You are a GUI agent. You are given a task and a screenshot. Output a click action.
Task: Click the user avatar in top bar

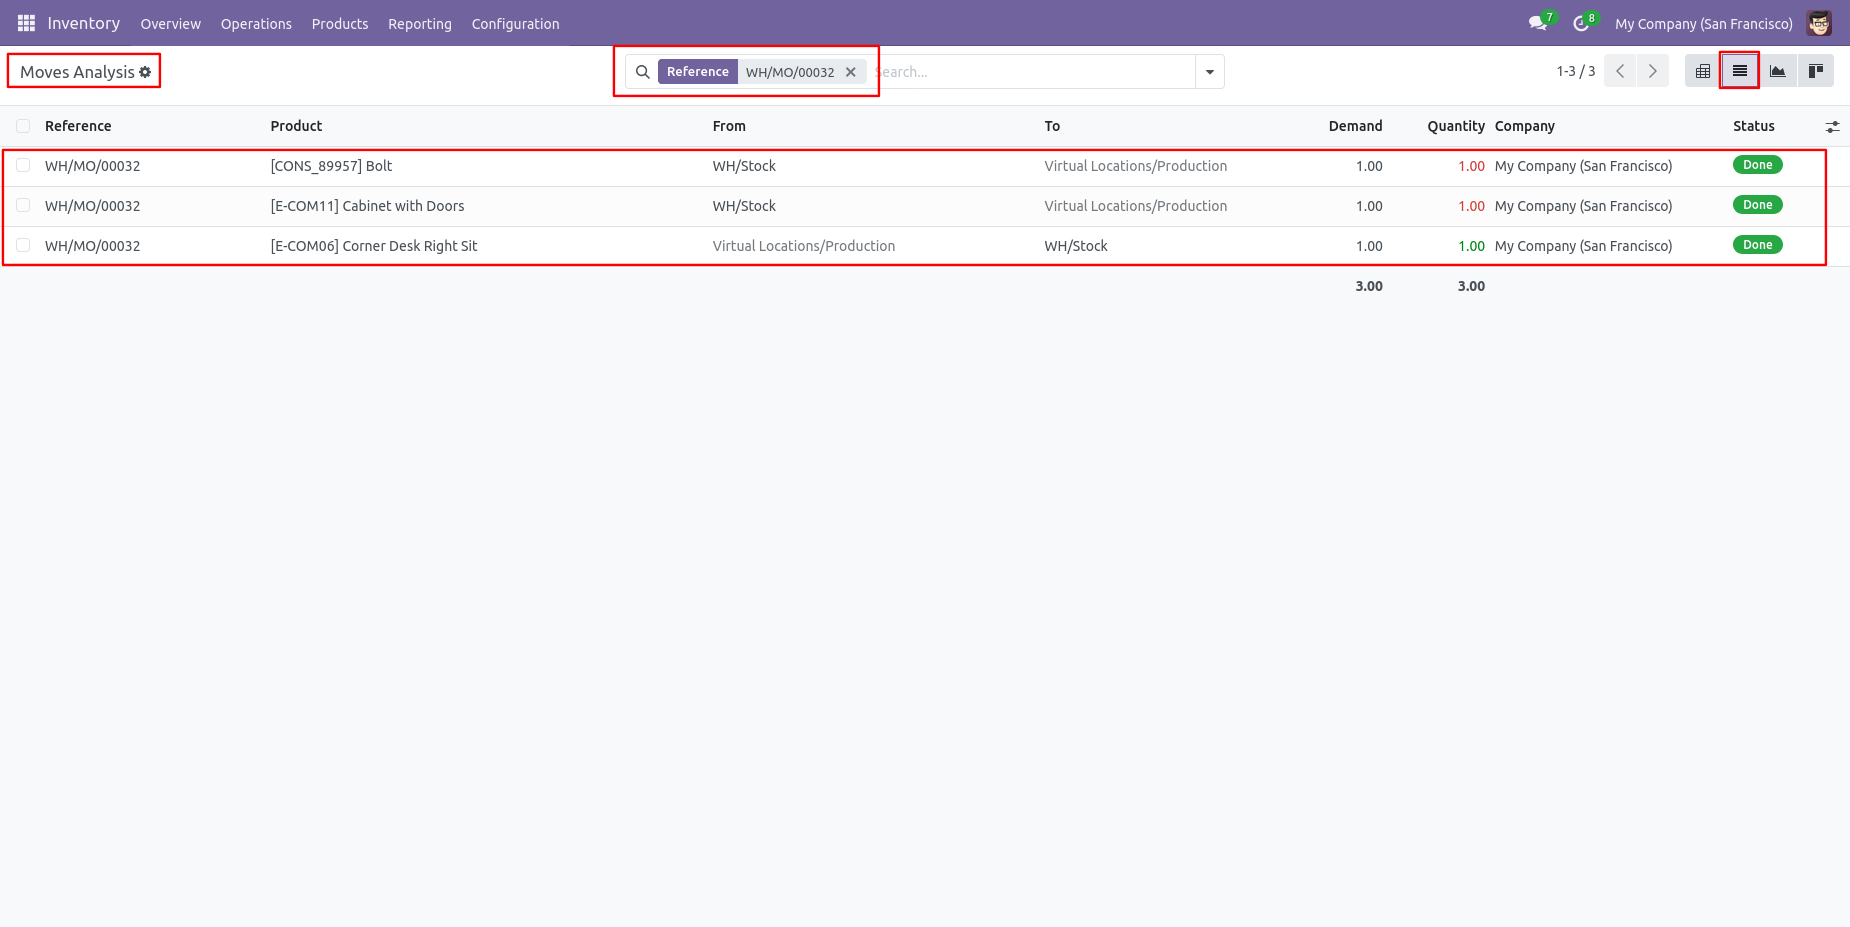[1819, 23]
